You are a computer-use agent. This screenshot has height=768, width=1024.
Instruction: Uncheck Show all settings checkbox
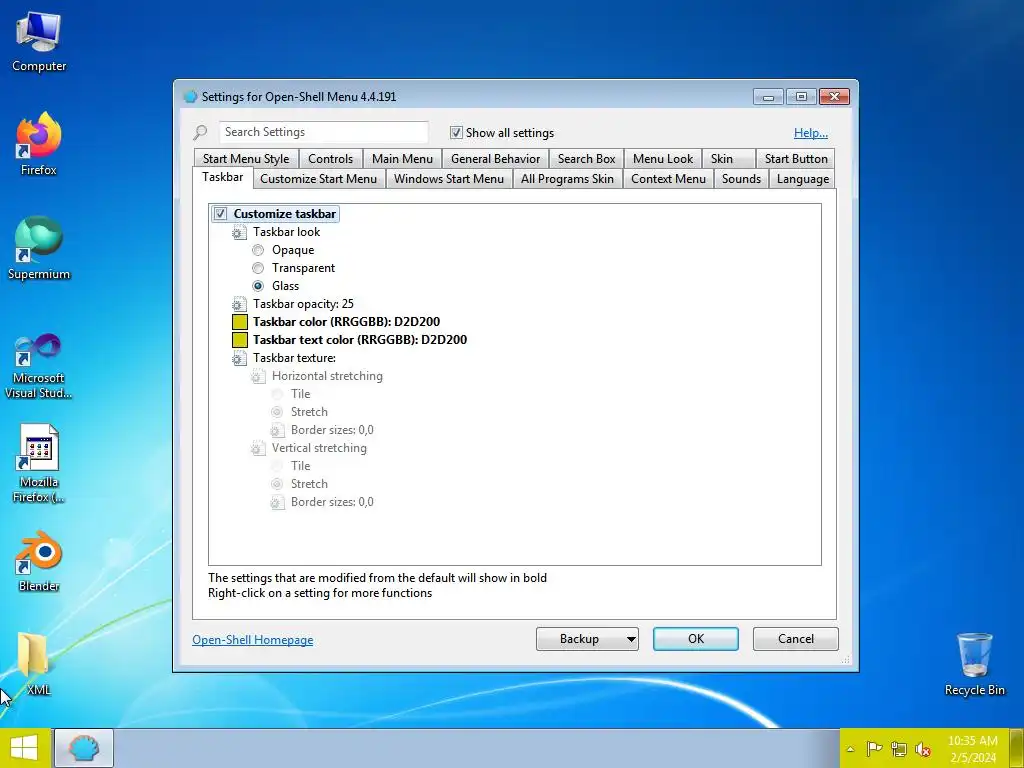(x=456, y=133)
